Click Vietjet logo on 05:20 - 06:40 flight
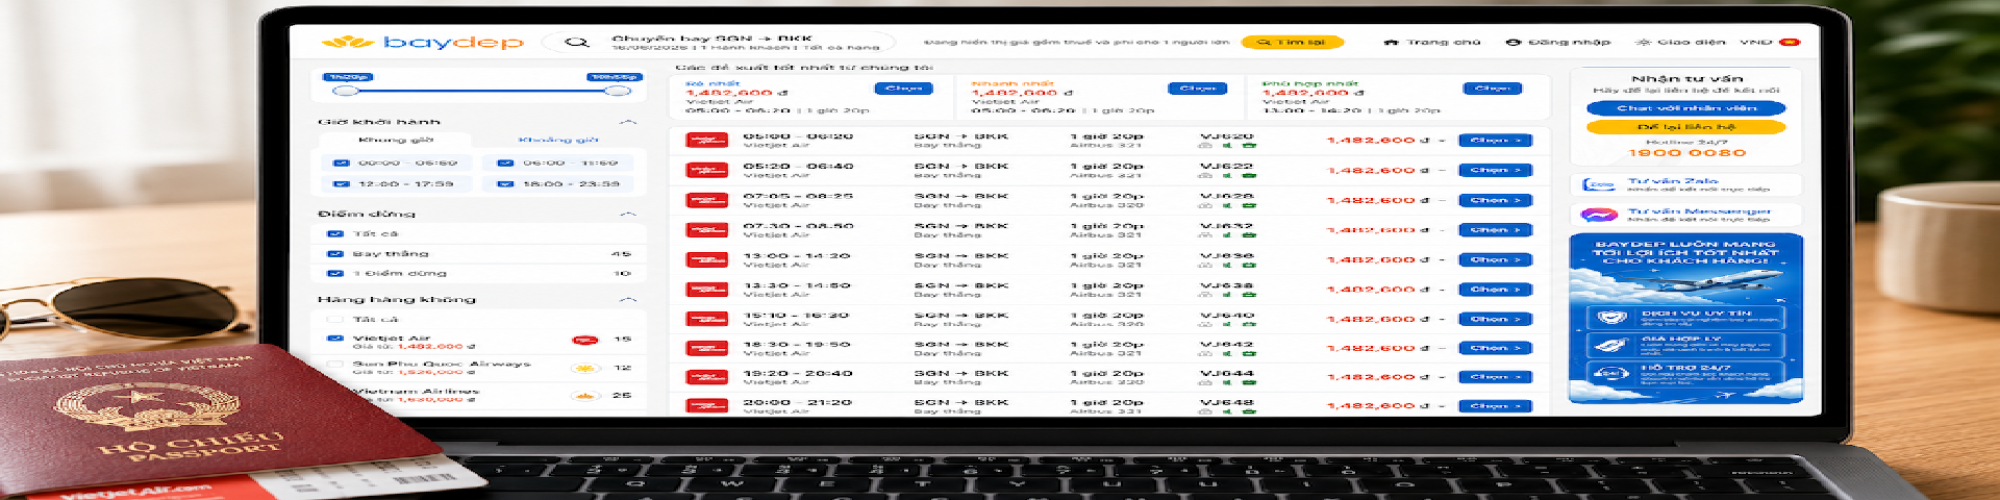The height and width of the screenshot is (500, 2000). [707, 171]
